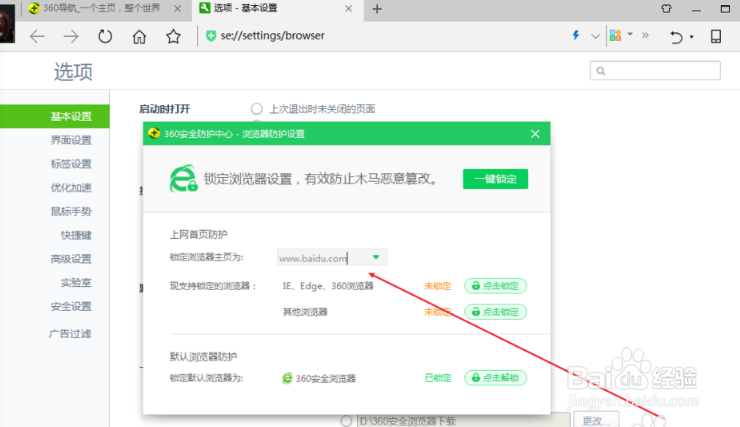Click 点击锁定 for 其他浏览器

[x=496, y=312]
